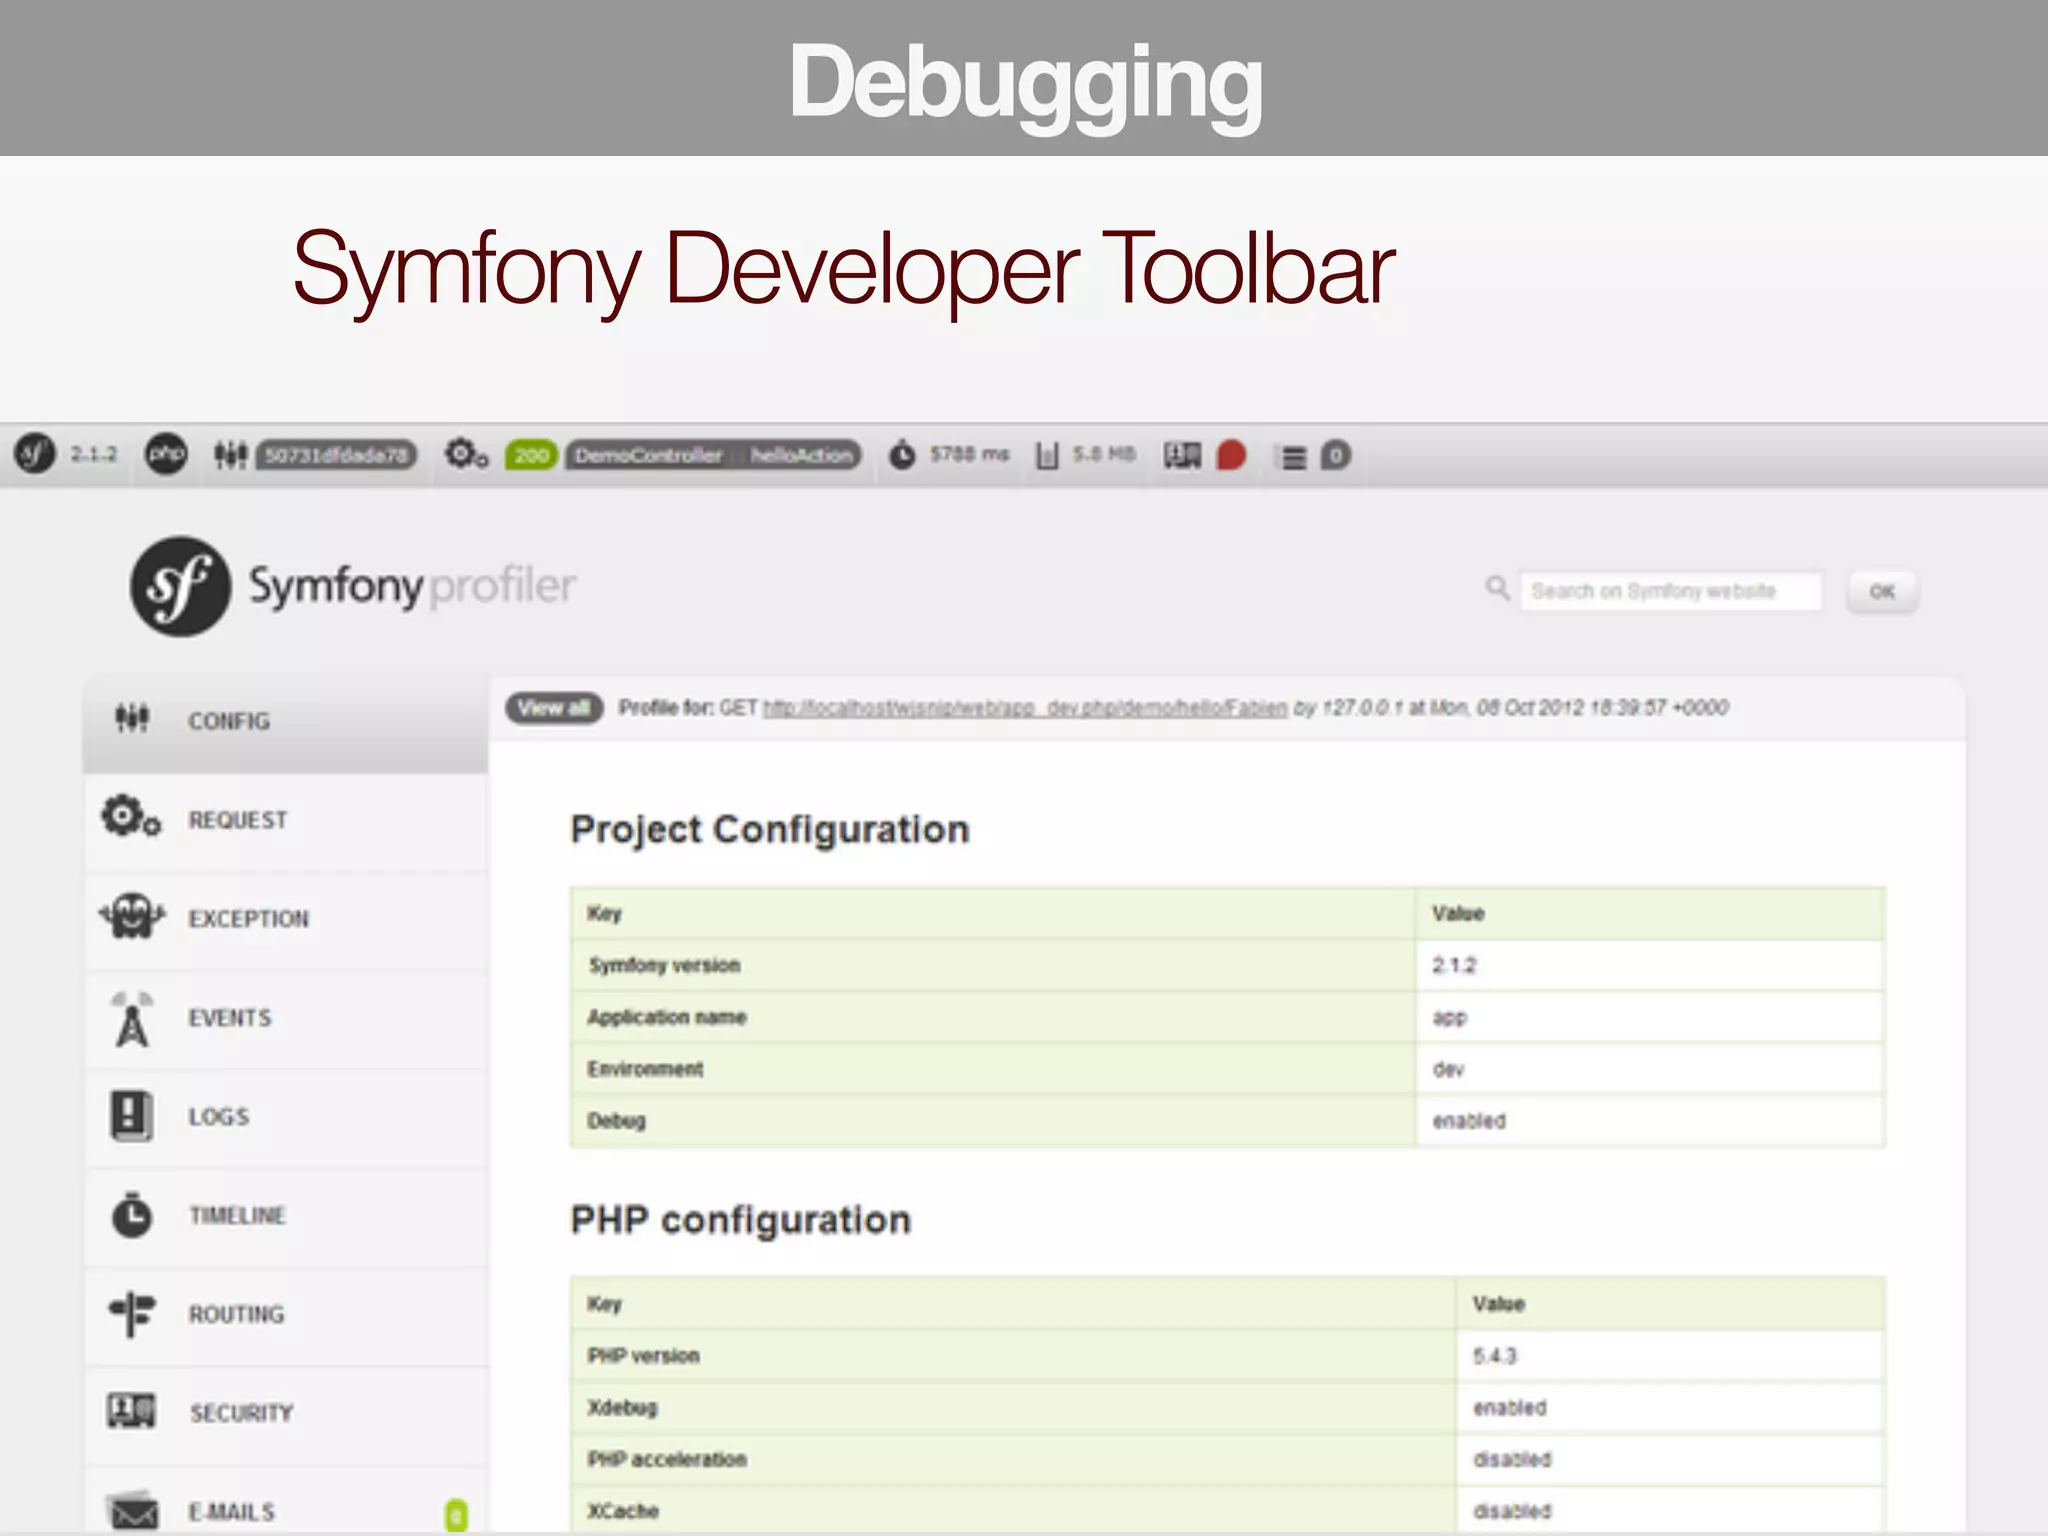
Task: Open the profiler token 50731dfdada78
Action: tap(336, 456)
